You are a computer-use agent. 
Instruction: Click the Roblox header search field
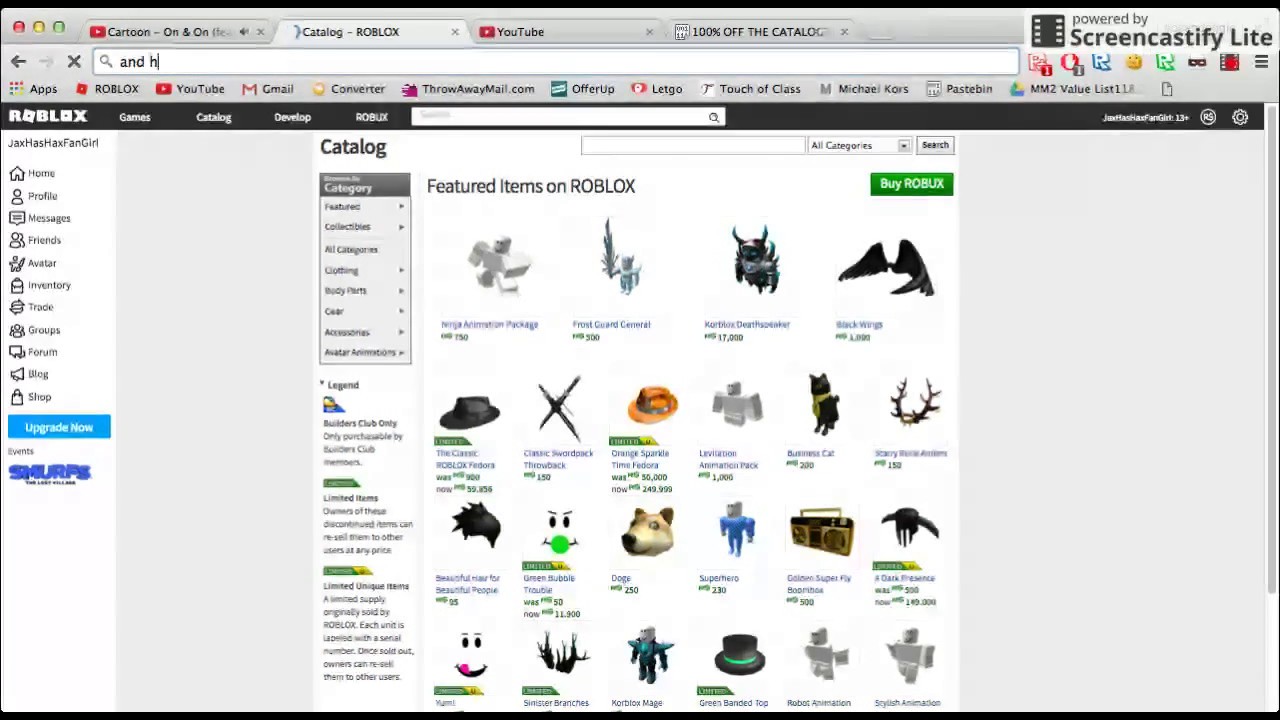point(560,117)
